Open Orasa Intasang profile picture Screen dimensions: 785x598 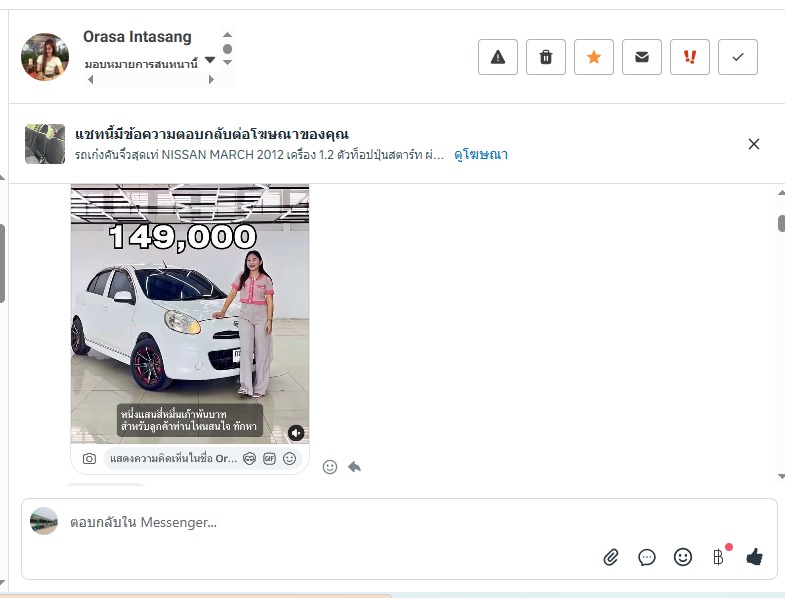pos(45,57)
